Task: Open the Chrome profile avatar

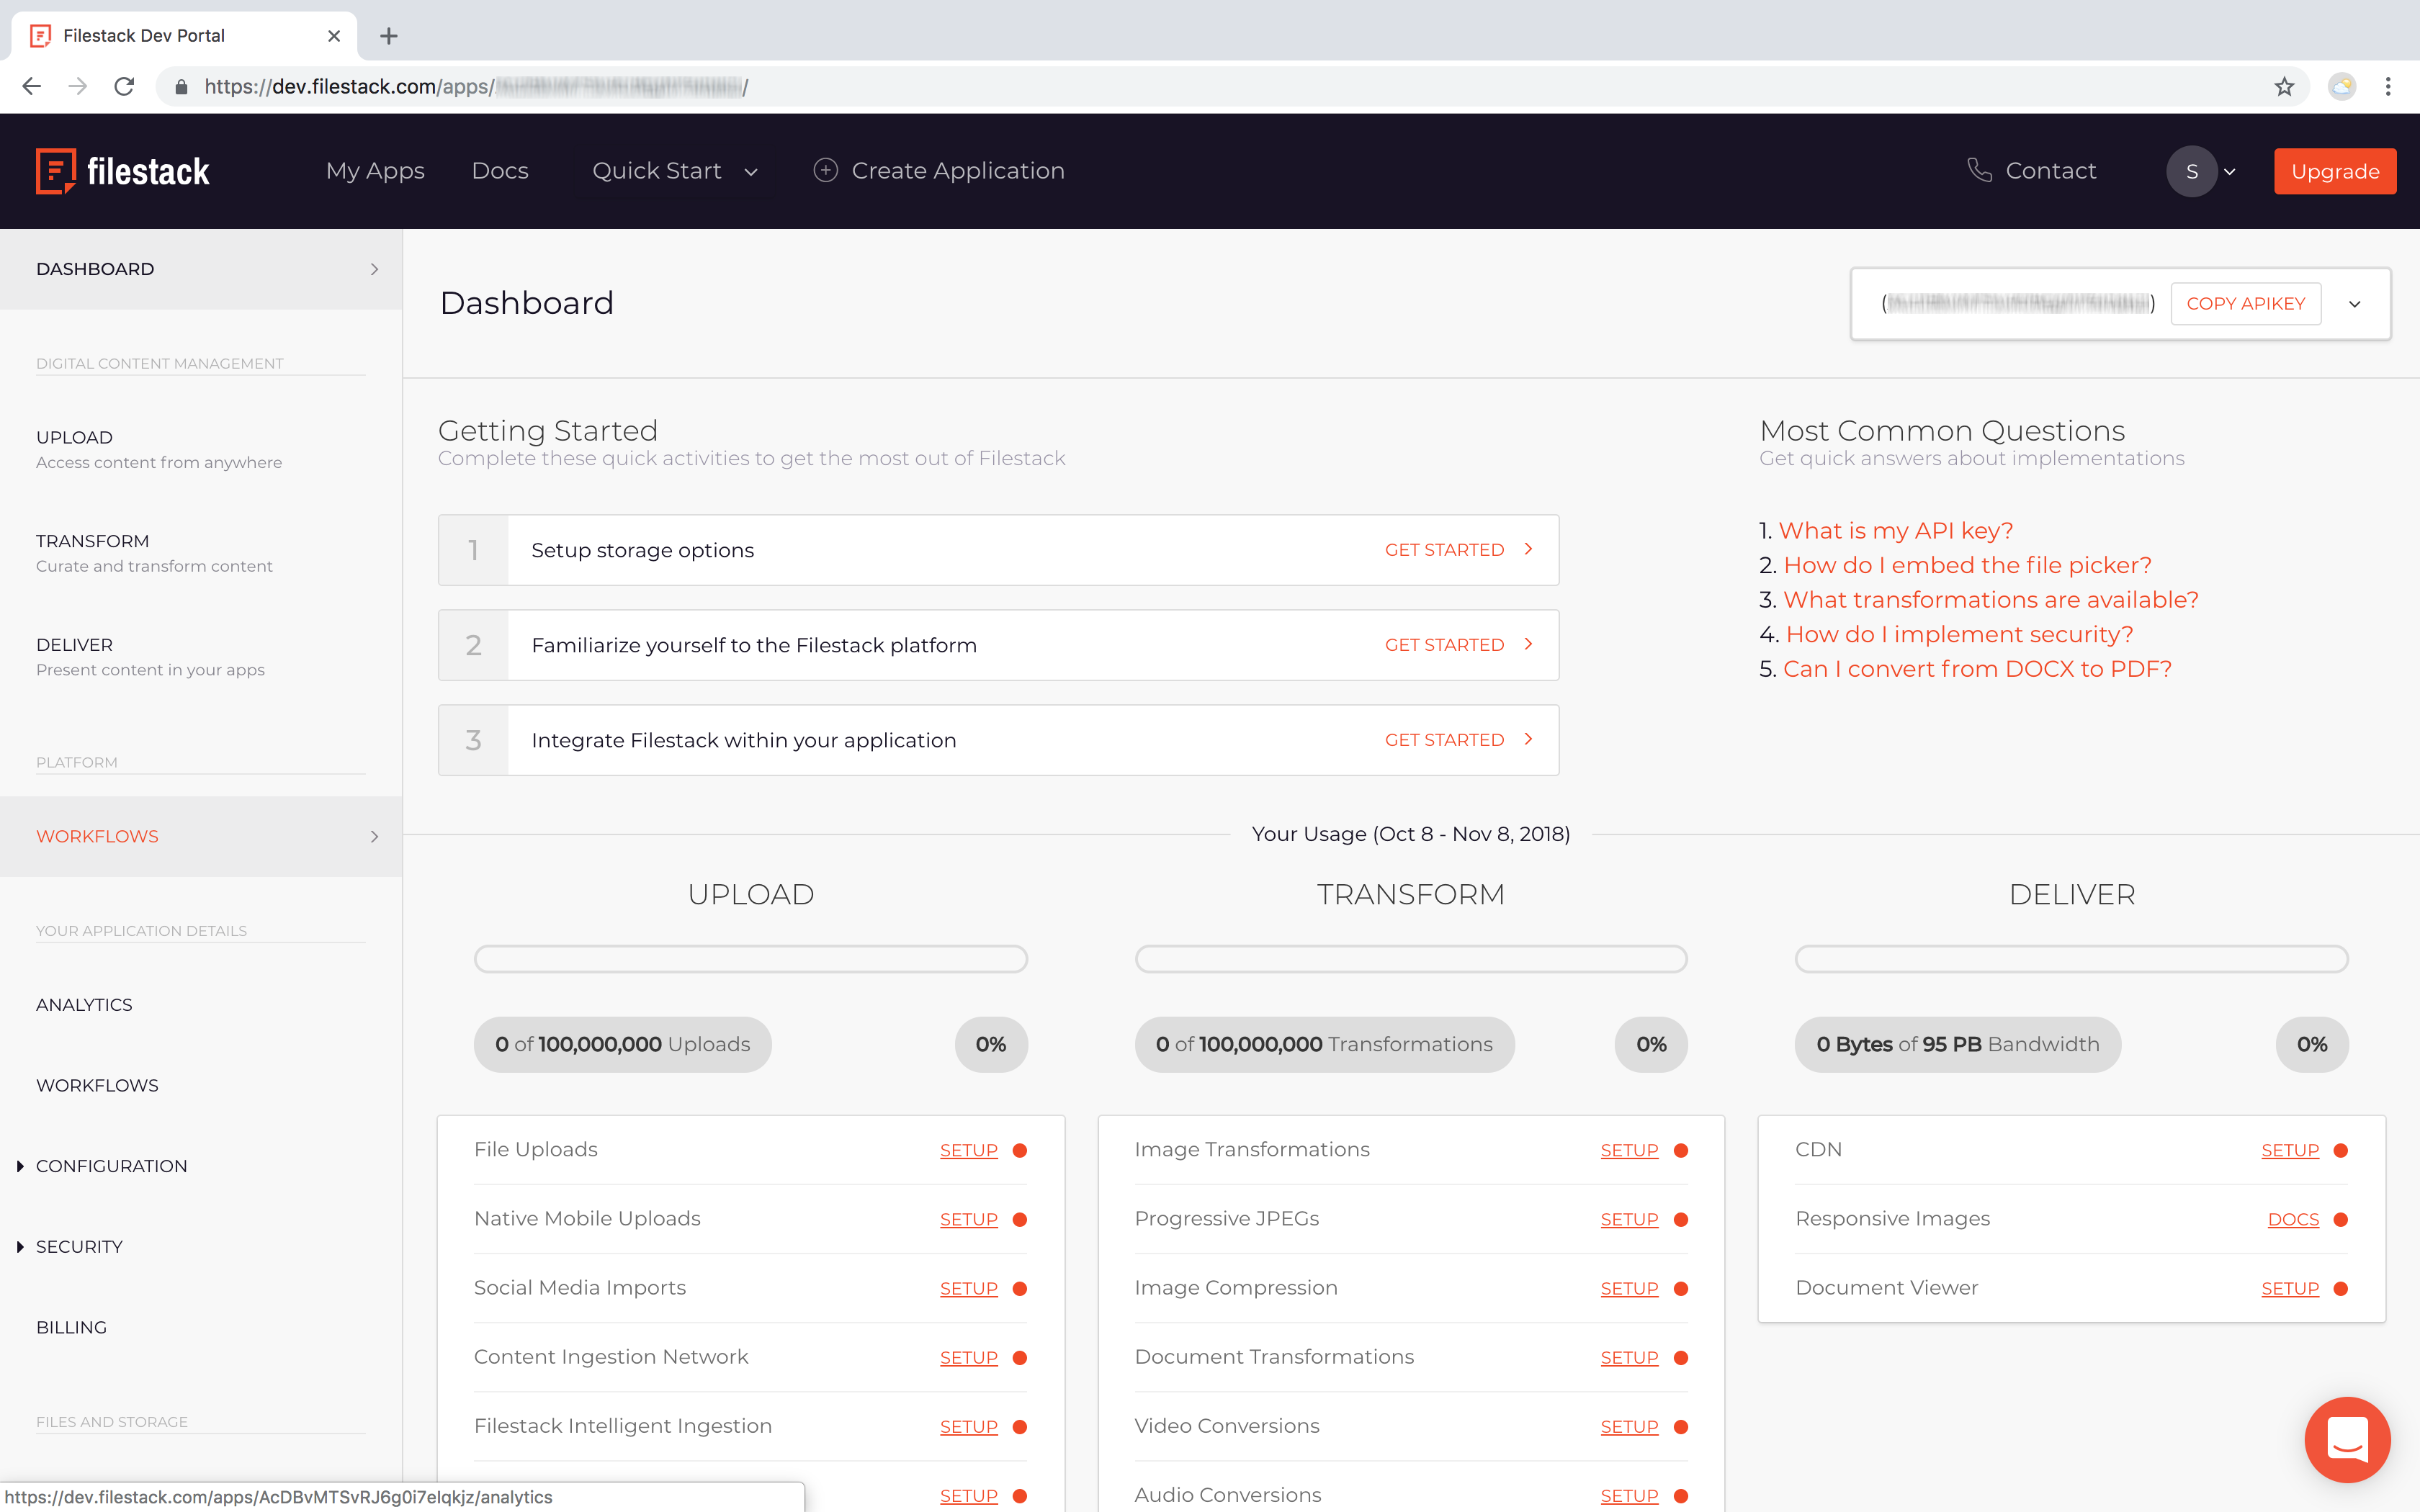Action: click(x=2342, y=87)
